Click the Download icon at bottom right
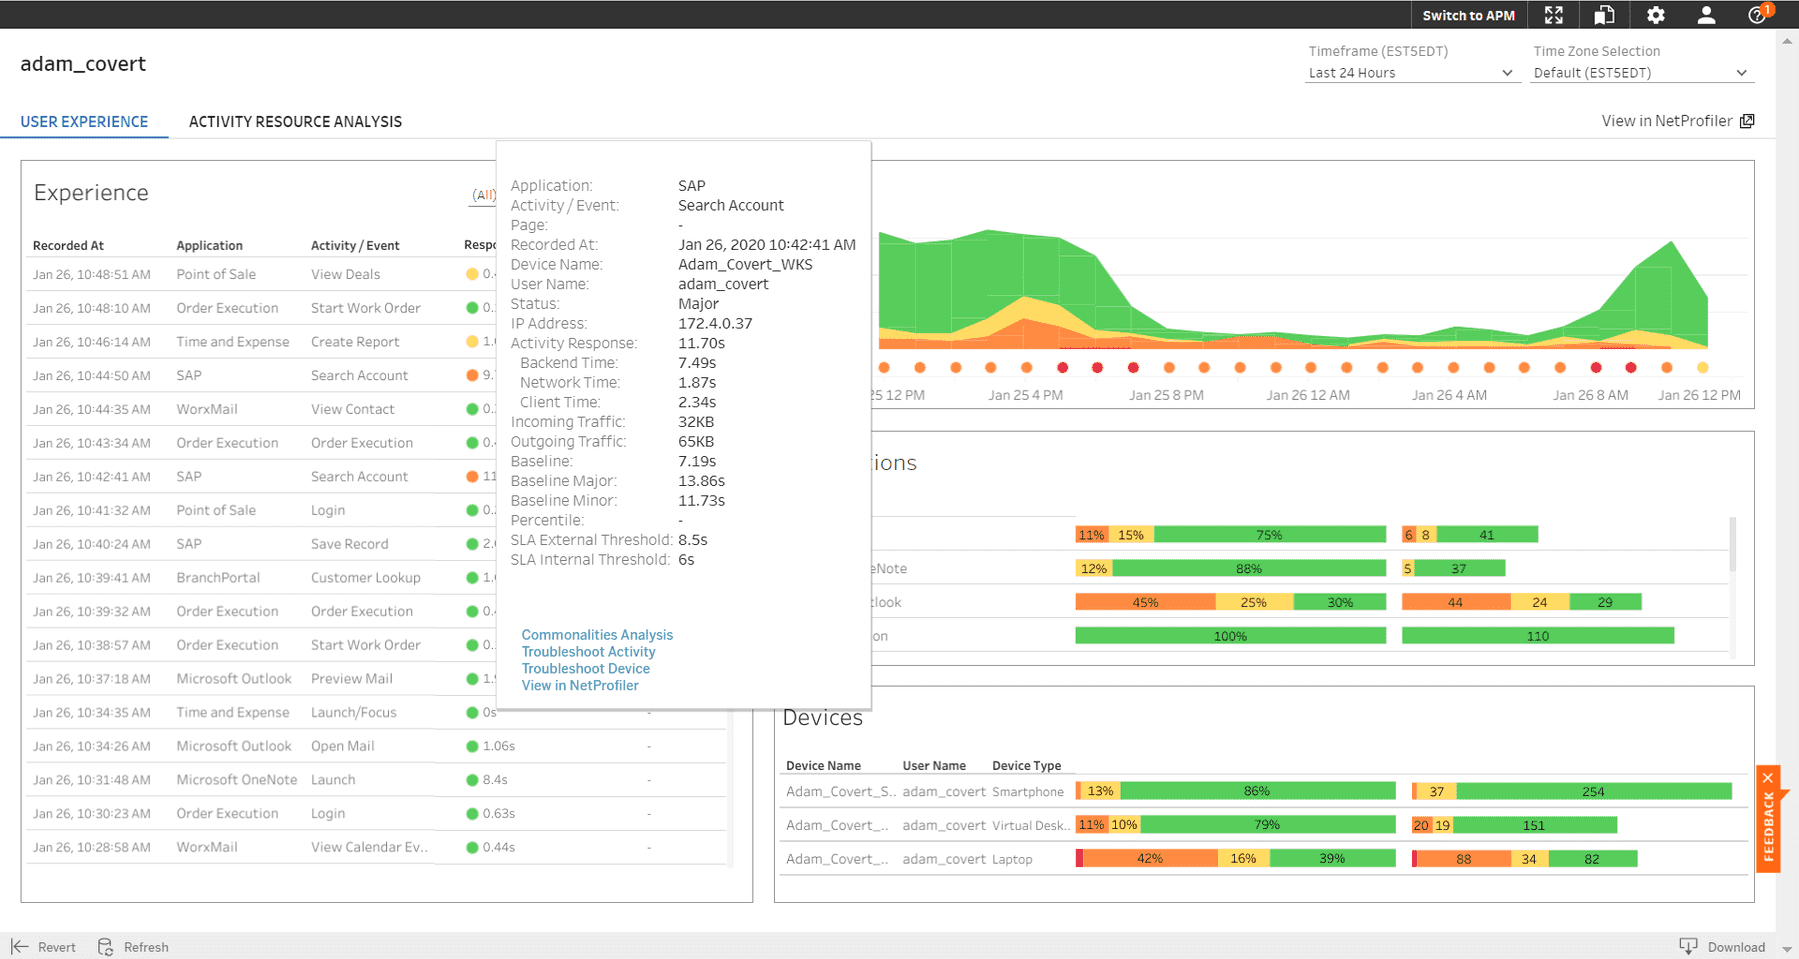This screenshot has width=1799, height=959. [x=1689, y=946]
